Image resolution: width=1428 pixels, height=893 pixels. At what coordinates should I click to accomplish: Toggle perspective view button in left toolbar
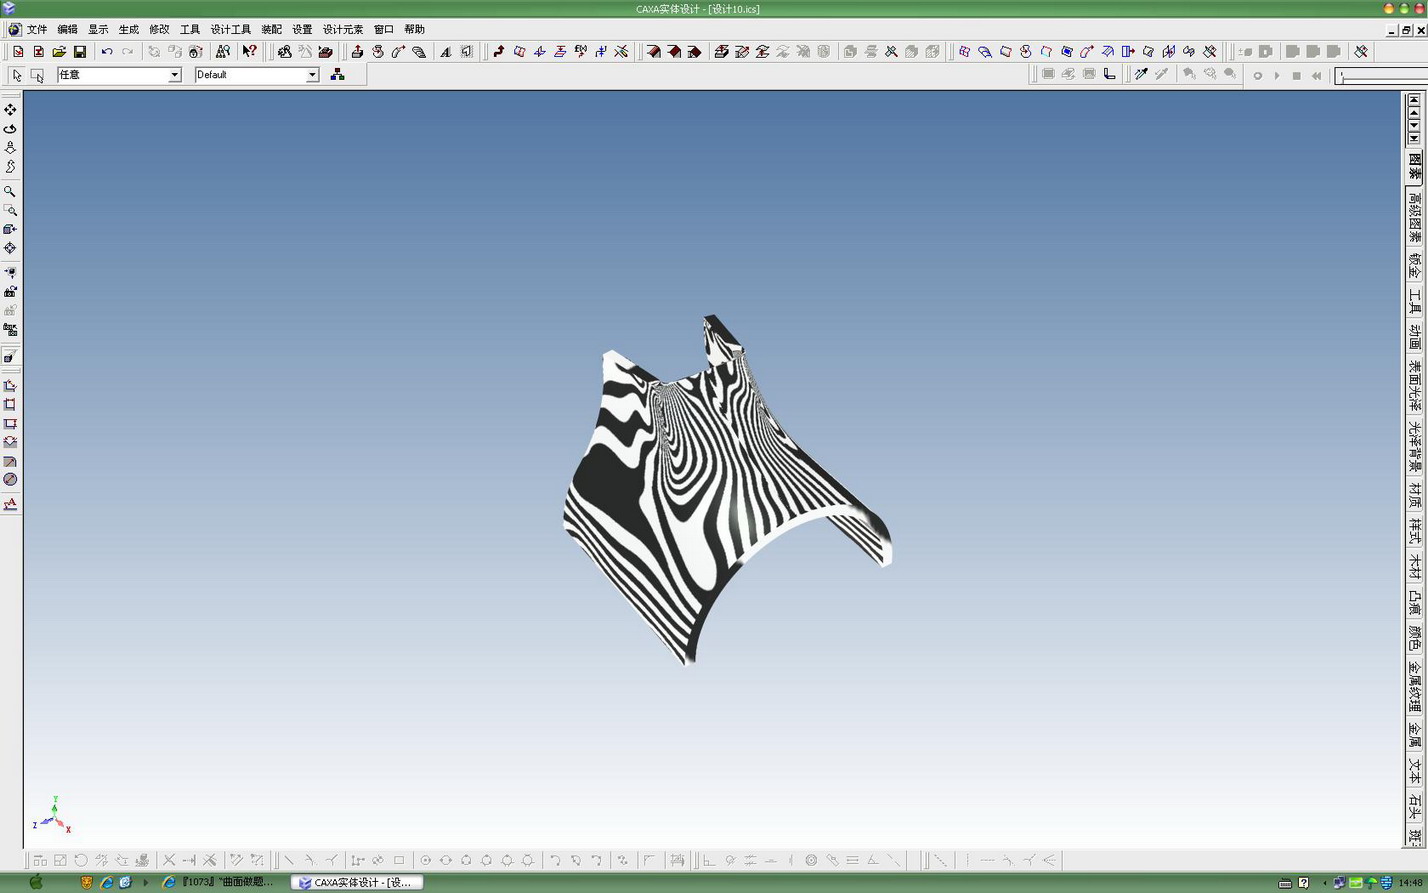10,357
